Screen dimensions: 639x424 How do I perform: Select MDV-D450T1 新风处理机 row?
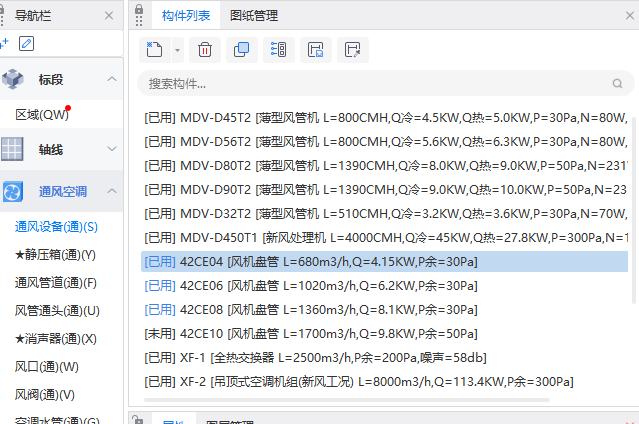384,238
